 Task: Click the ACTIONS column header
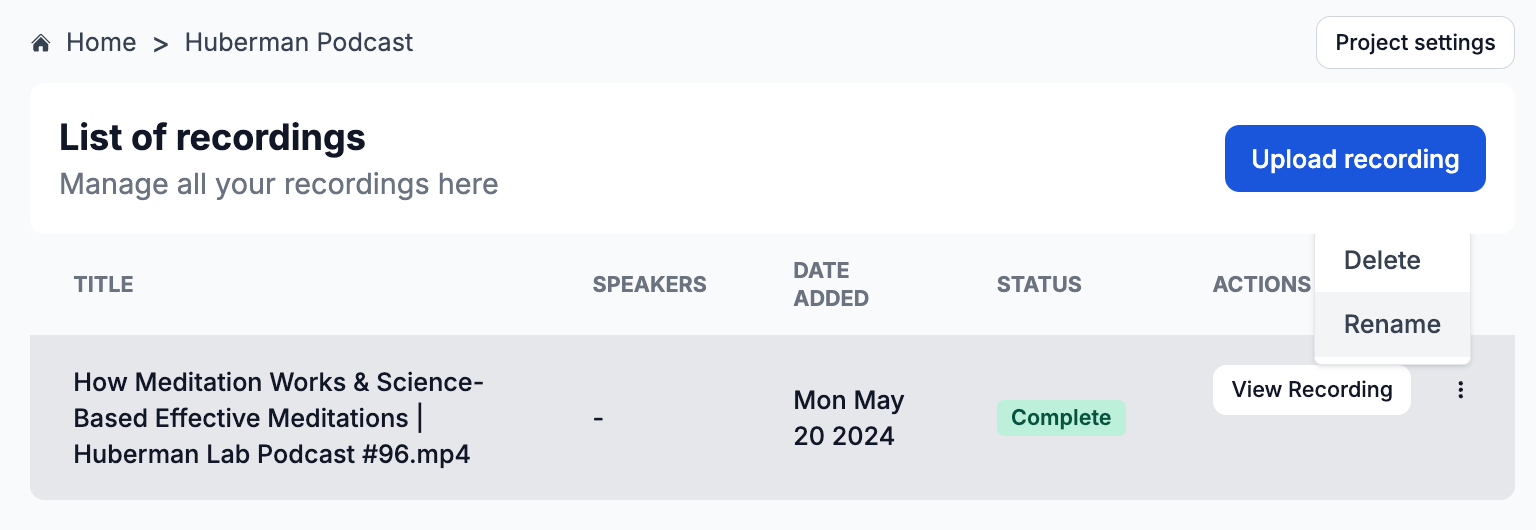point(1261,284)
